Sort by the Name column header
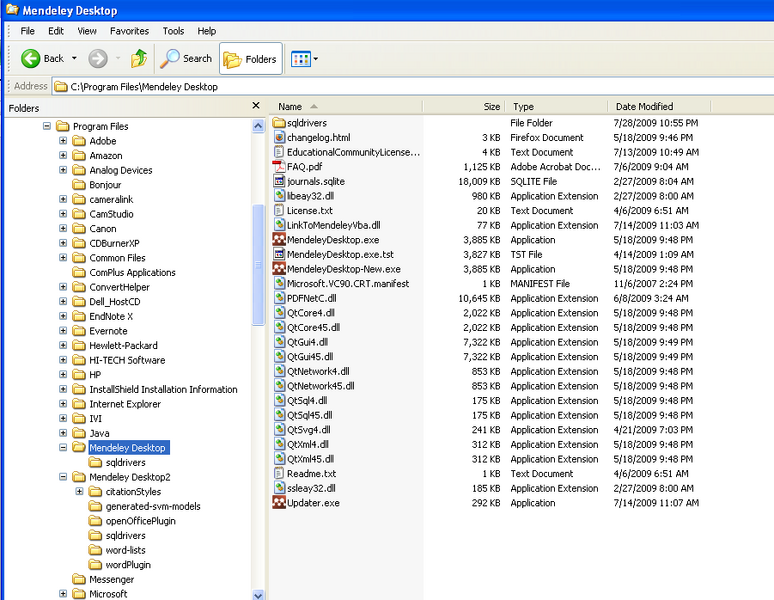 click(x=346, y=107)
